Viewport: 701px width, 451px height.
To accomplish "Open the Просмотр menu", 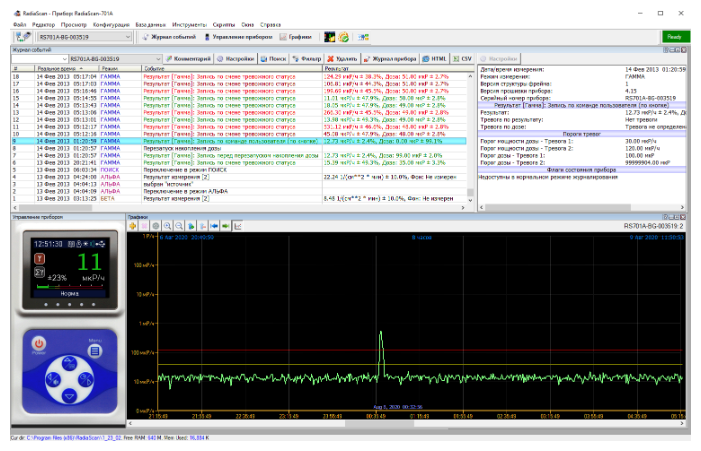I will click(74, 25).
